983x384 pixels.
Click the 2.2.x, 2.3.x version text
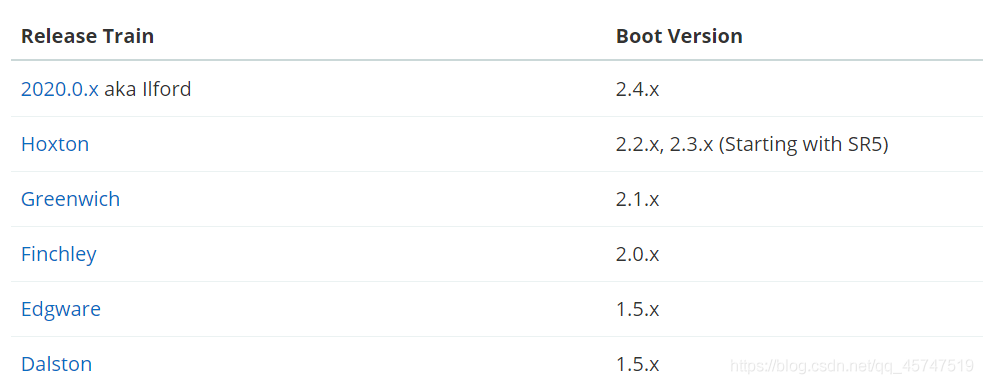(x=665, y=145)
